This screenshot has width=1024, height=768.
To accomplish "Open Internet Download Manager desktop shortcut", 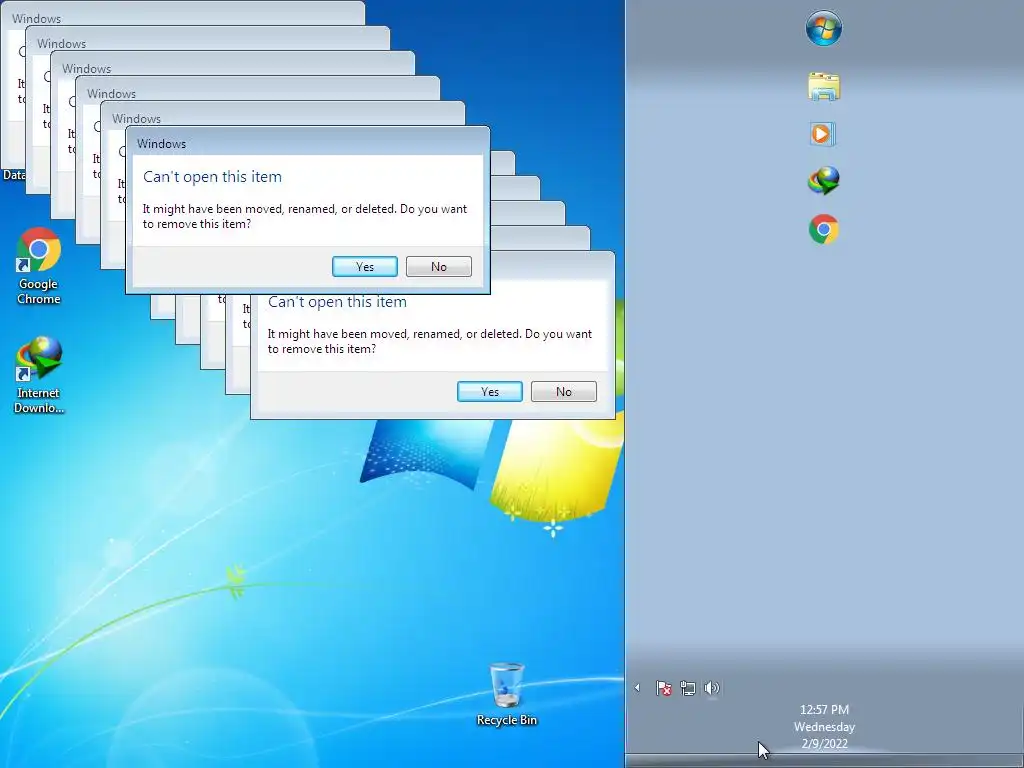I will click(39, 375).
